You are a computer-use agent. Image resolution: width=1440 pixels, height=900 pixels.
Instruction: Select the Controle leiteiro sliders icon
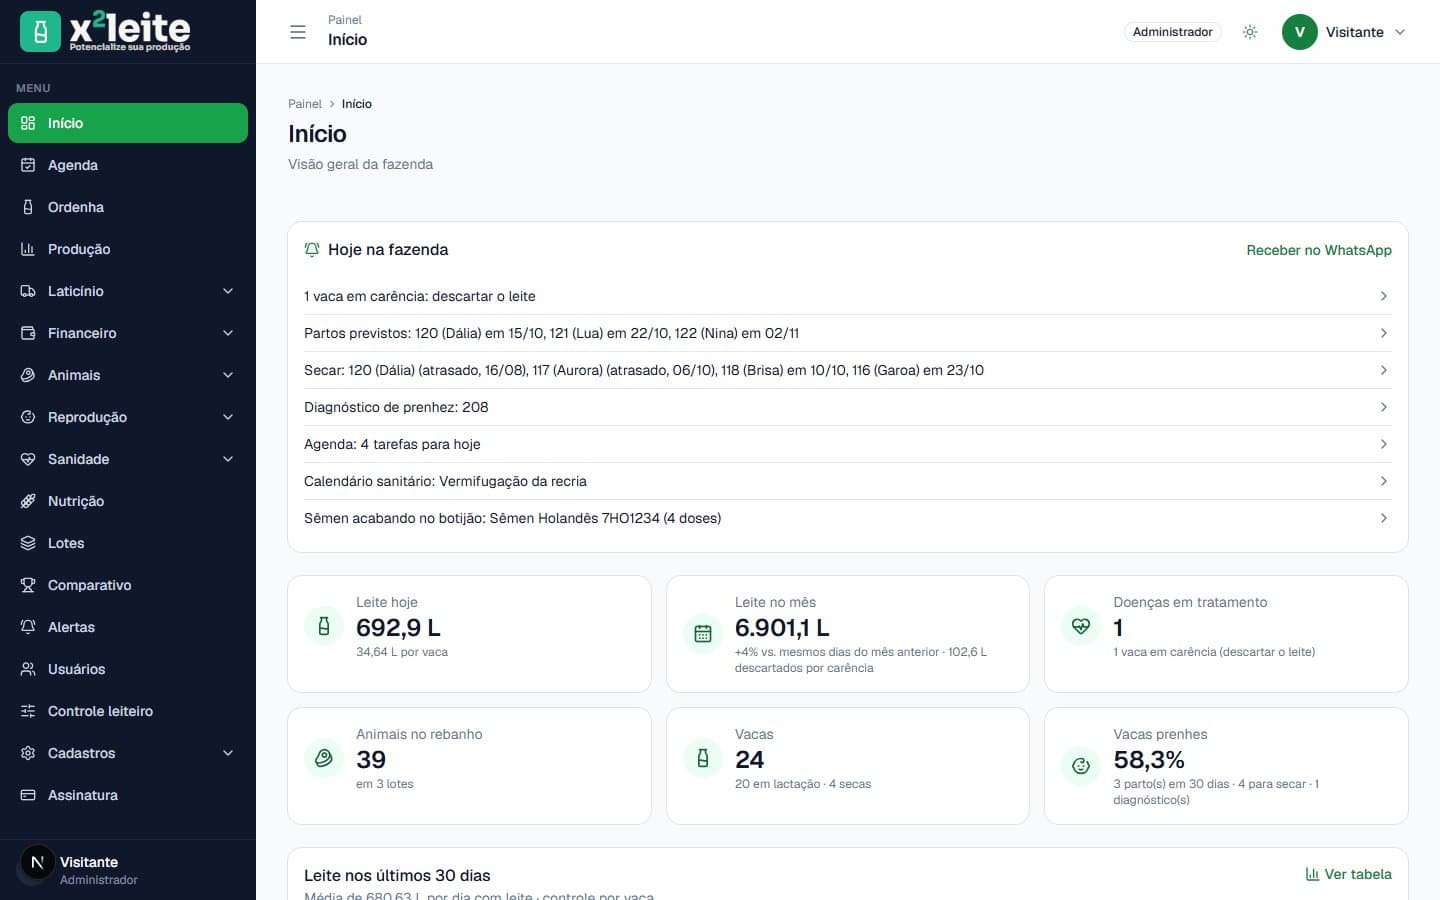[28, 711]
